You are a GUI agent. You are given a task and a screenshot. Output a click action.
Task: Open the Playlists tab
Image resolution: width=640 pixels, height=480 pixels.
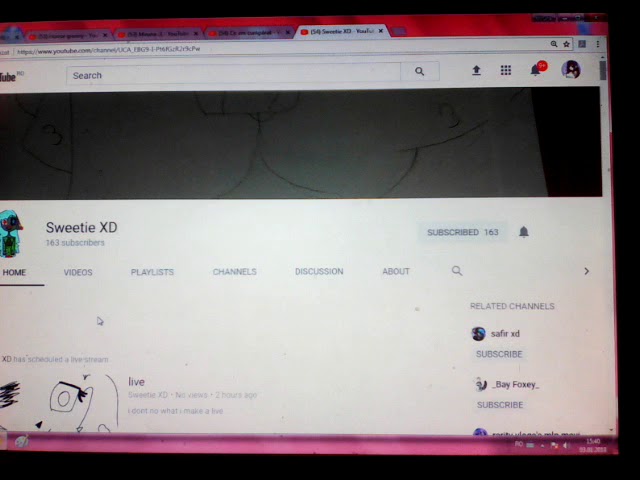pos(152,272)
